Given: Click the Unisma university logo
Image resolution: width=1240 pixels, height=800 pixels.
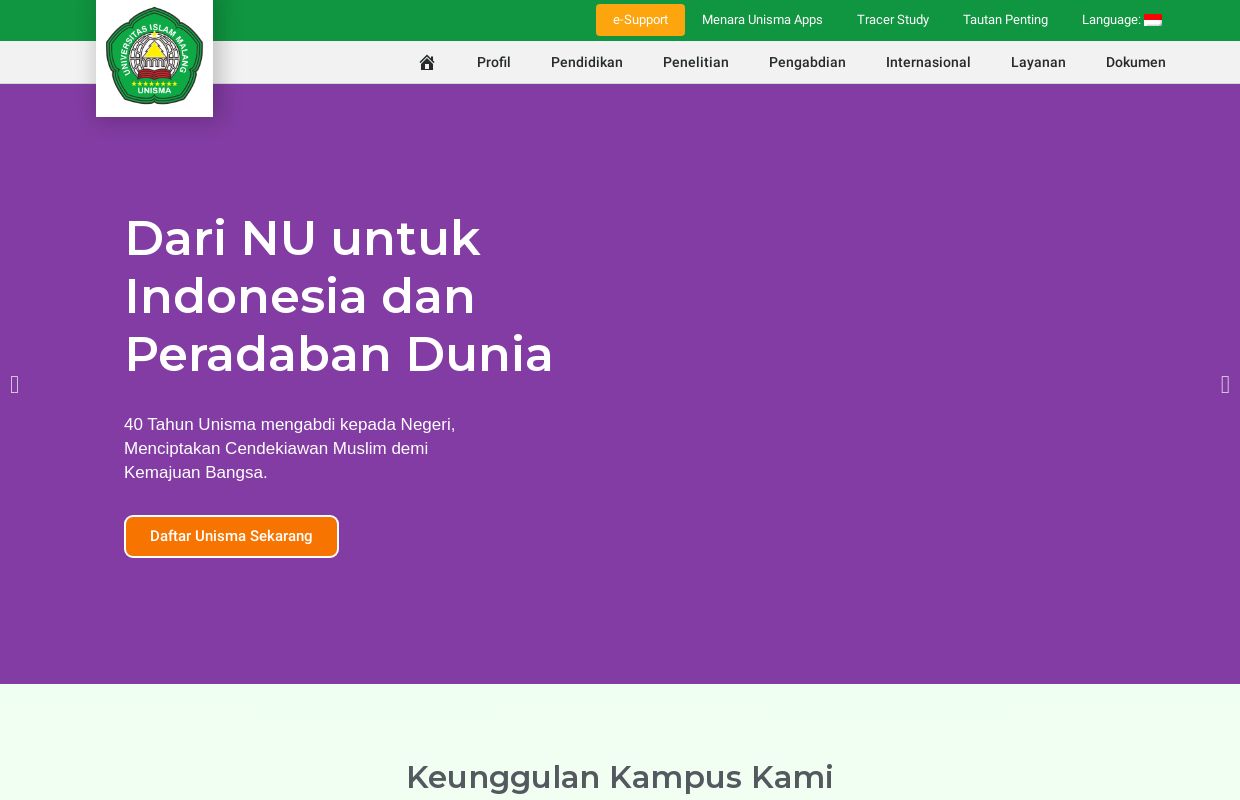Looking at the screenshot, I should point(154,56).
